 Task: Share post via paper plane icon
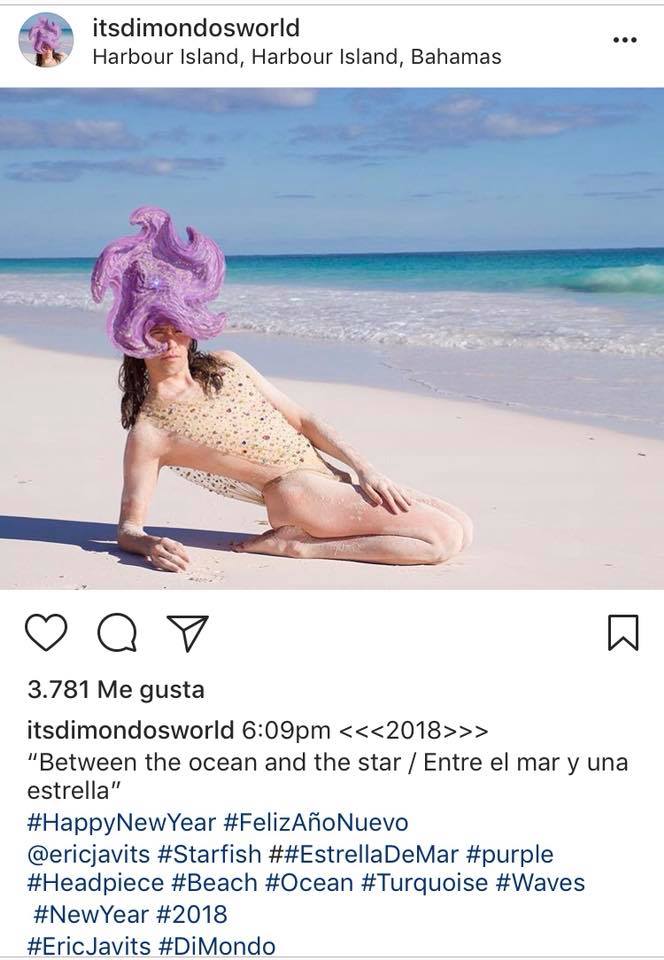click(188, 632)
